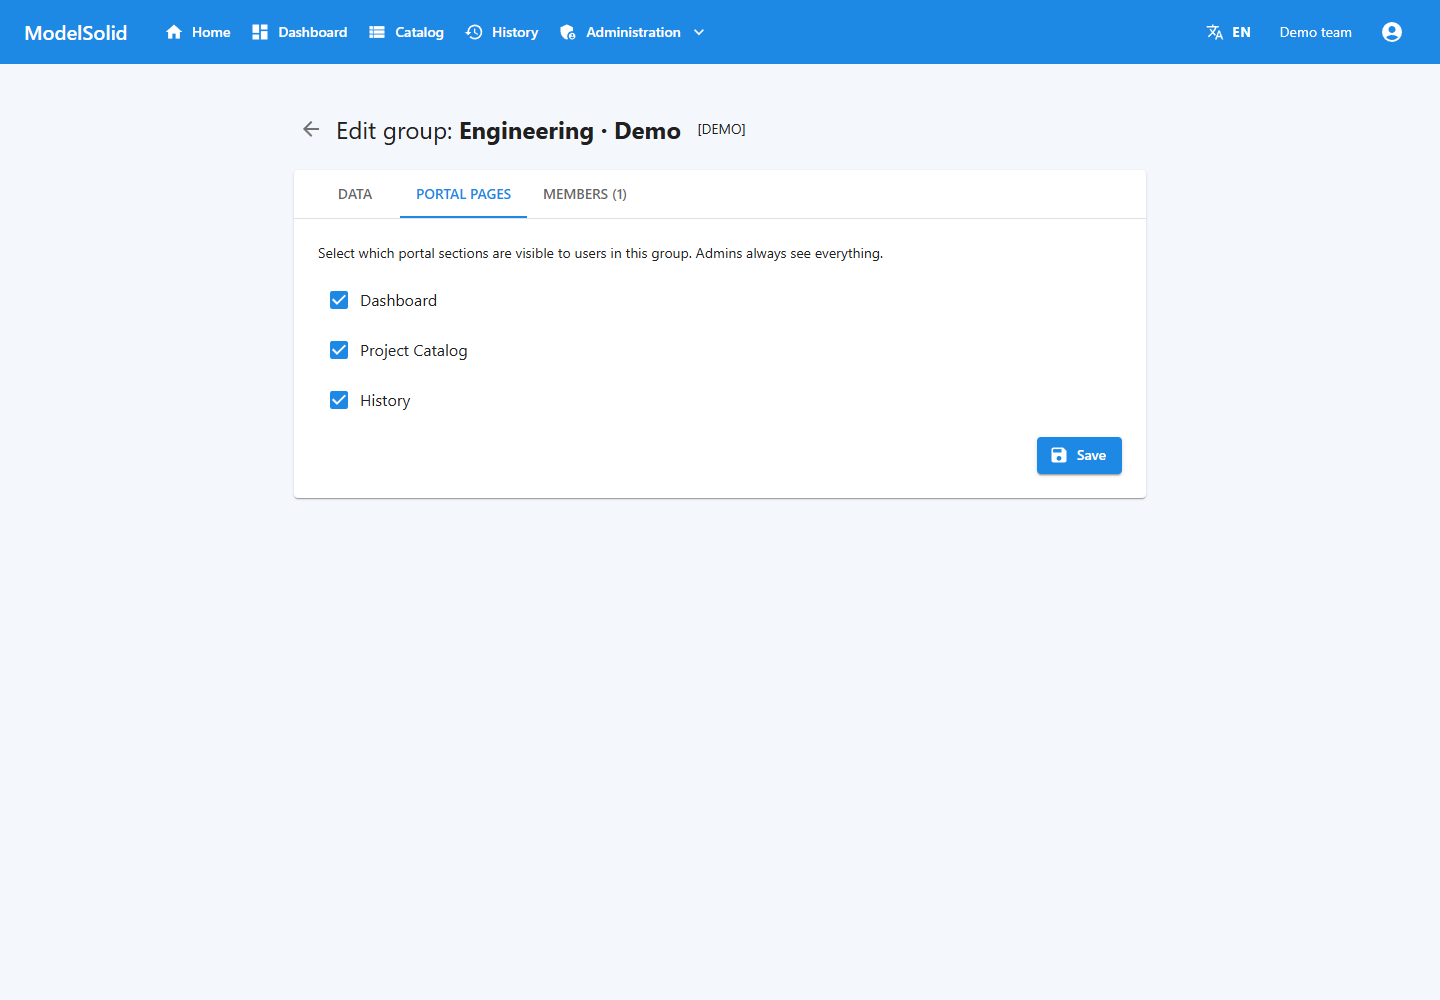The height and width of the screenshot is (1000, 1440).
Task: Go to Dashboard in the navbar
Action: click(313, 32)
